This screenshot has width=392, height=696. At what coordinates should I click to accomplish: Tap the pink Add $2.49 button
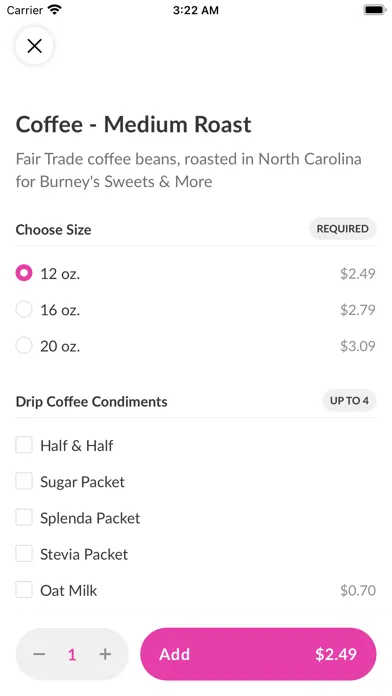click(258, 654)
